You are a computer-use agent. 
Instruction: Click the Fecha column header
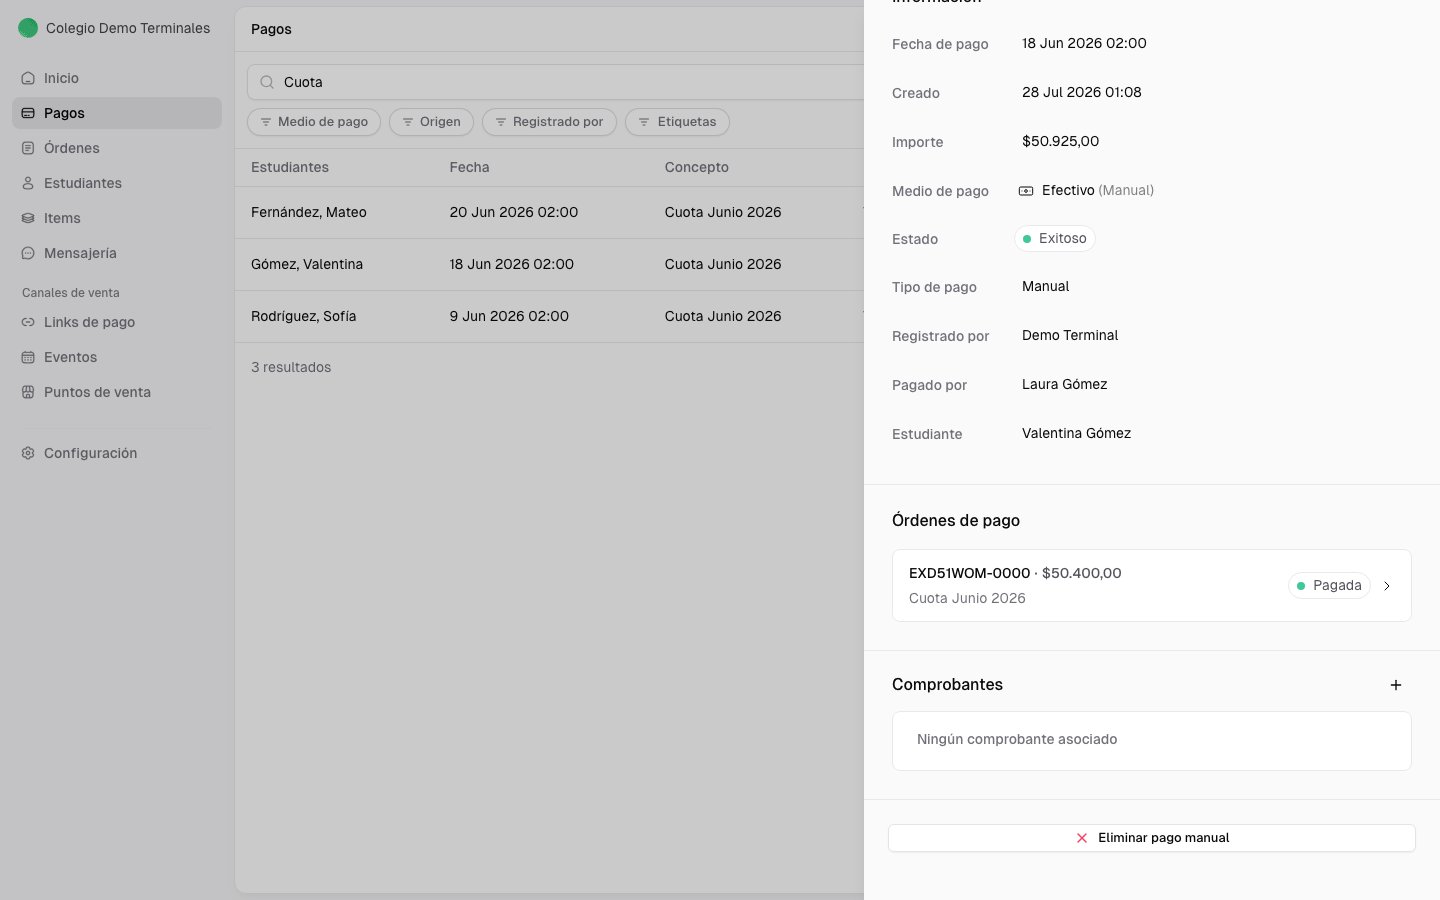(x=469, y=167)
